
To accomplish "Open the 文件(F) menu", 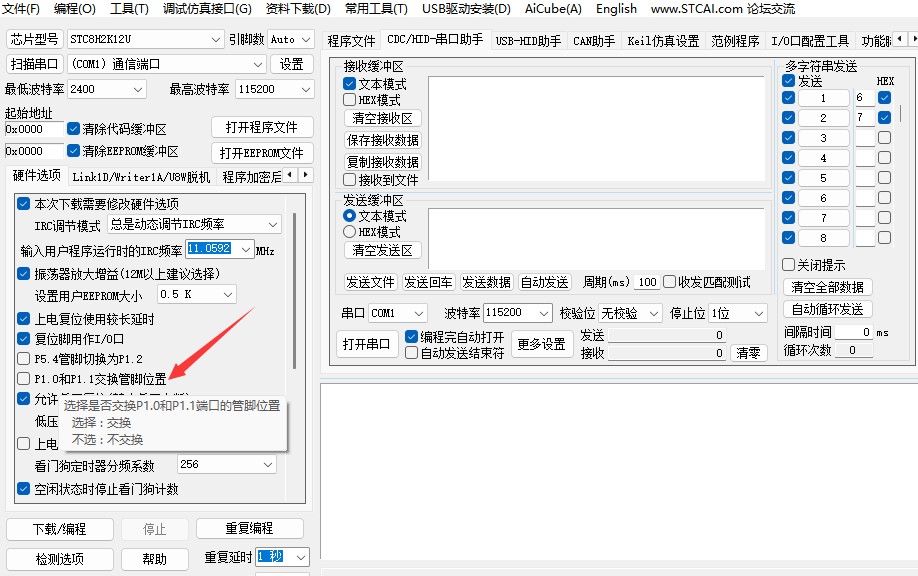I will (x=20, y=9).
